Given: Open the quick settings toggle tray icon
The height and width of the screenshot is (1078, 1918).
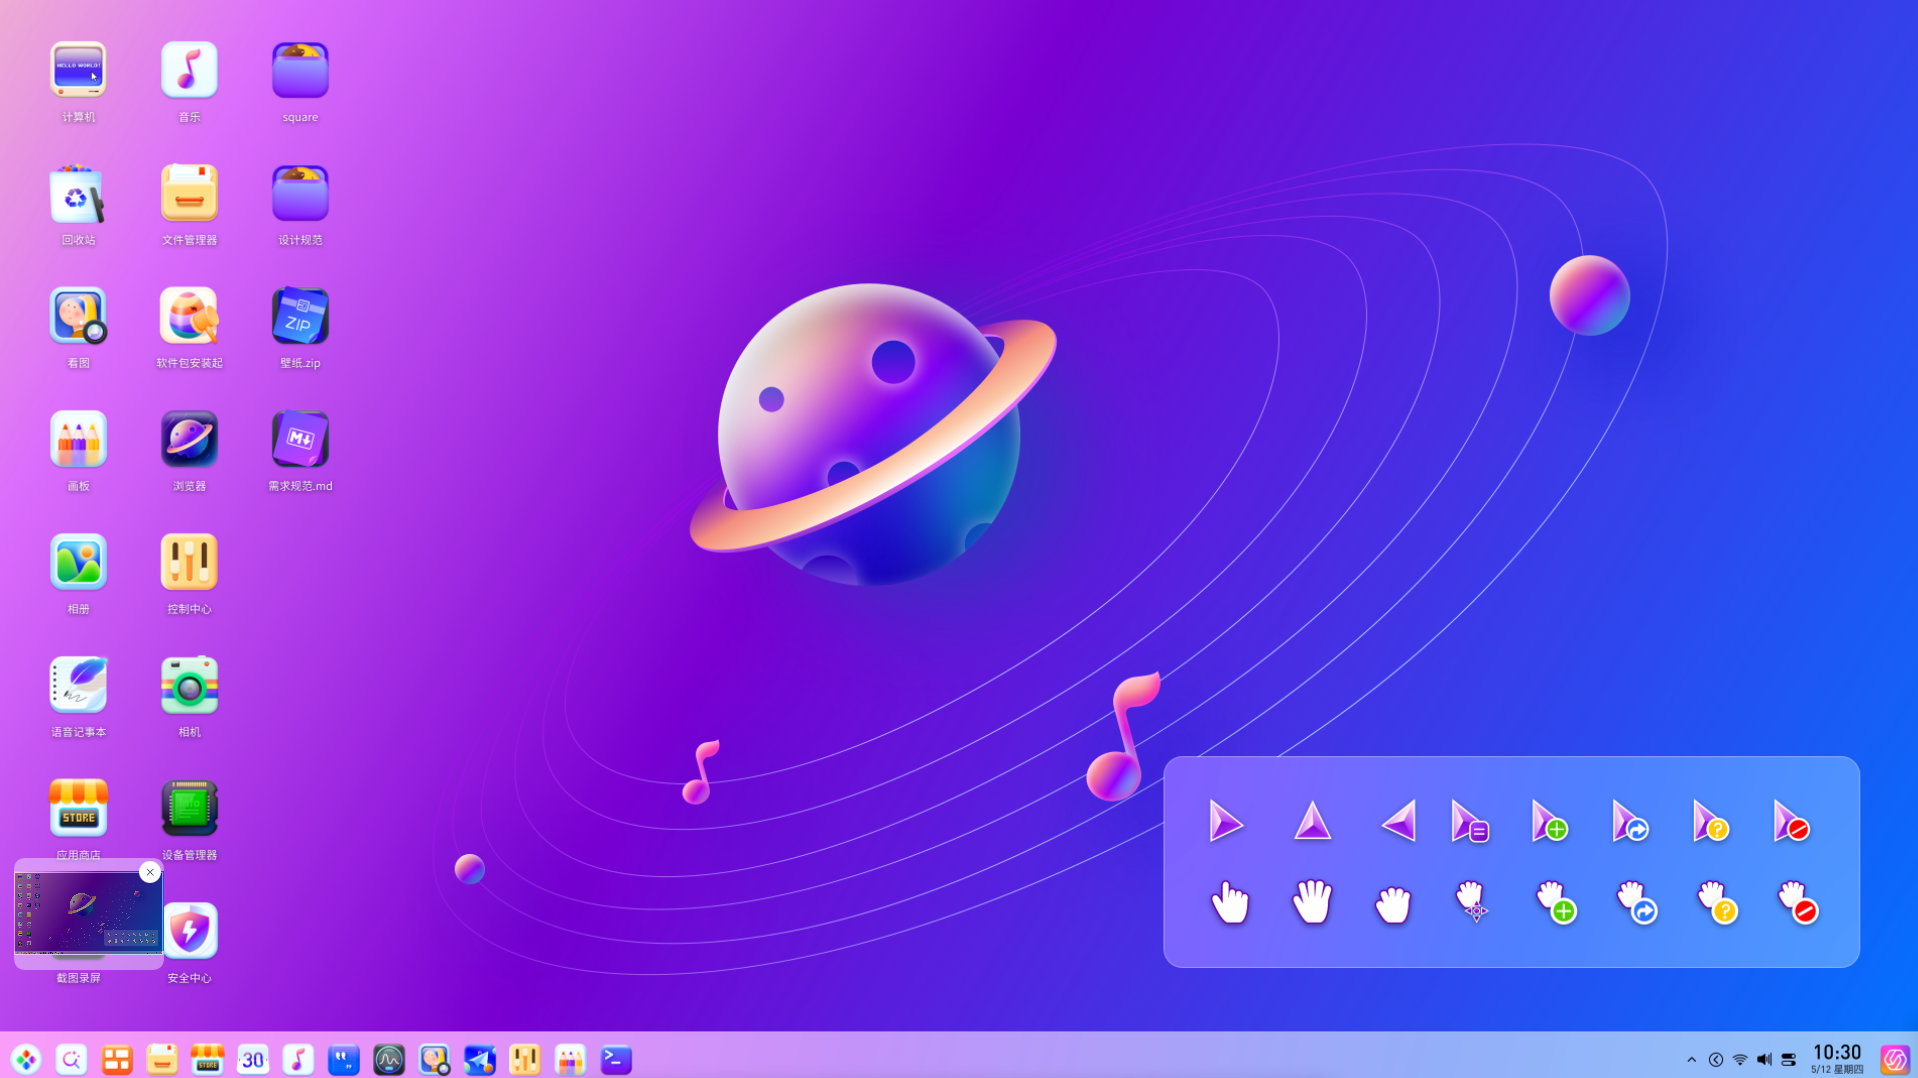Looking at the screenshot, I should [x=1789, y=1060].
